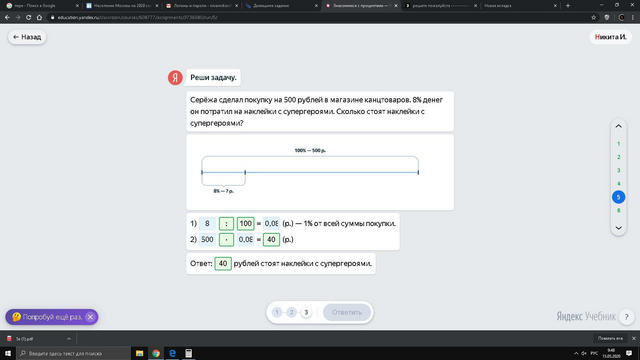Screen dimensions: 640x360
Task: Reload the page with browser refresh icon
Action: [x=29, y=18]
